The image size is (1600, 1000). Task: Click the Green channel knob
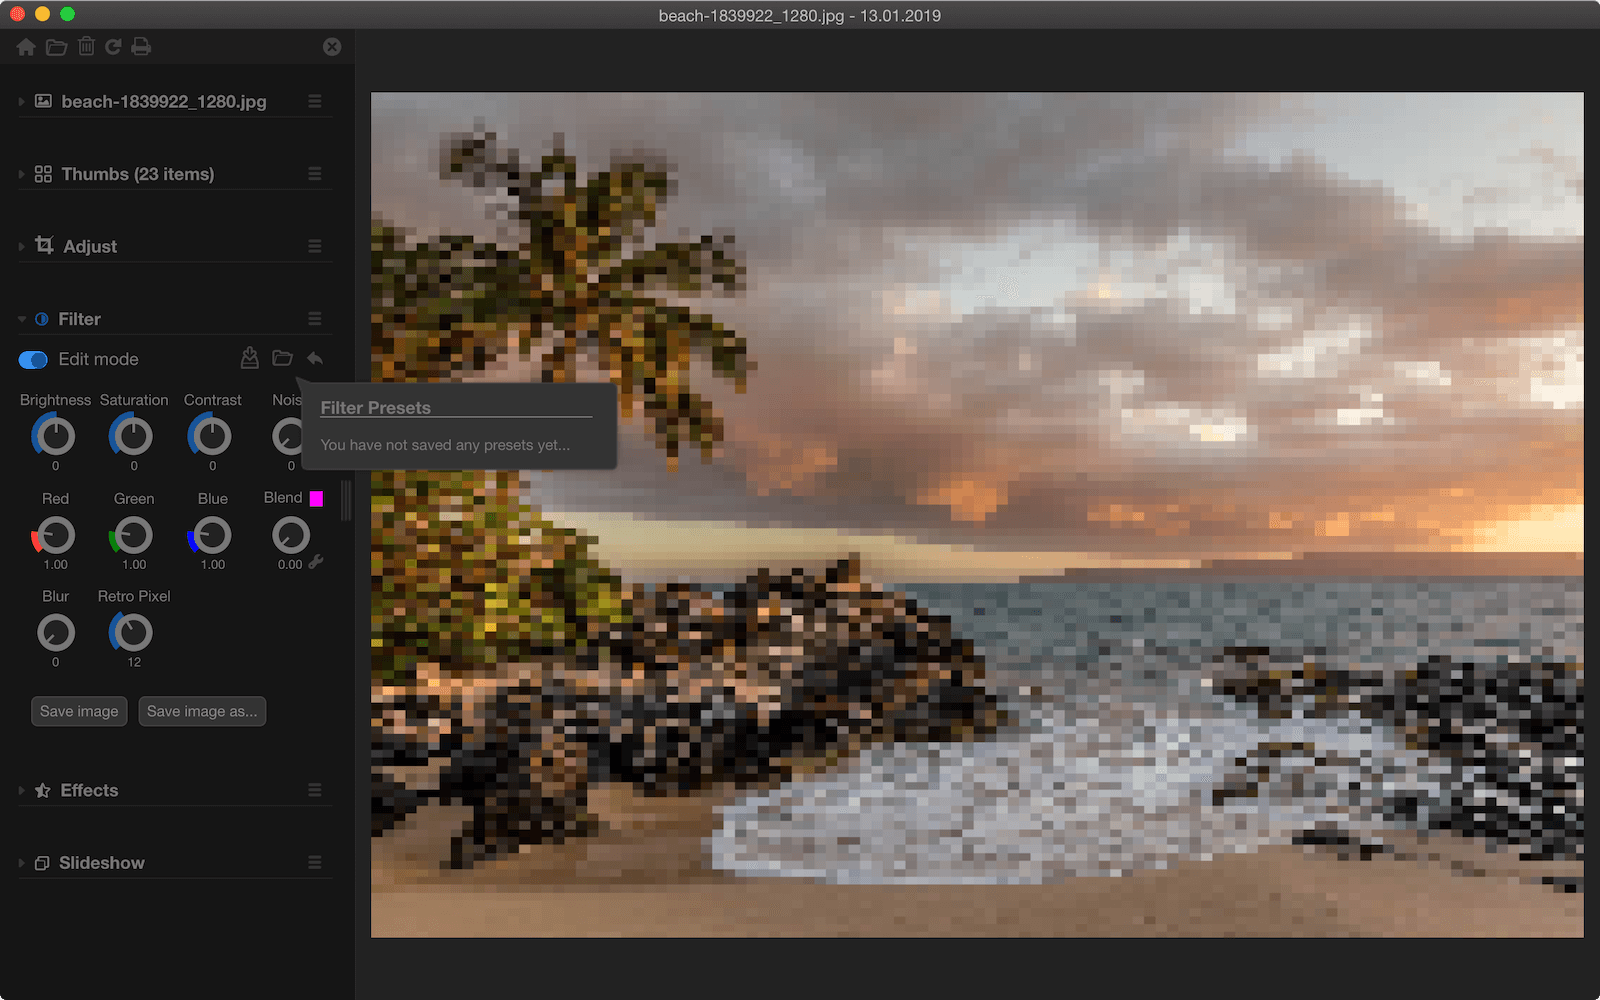(133, 535)
